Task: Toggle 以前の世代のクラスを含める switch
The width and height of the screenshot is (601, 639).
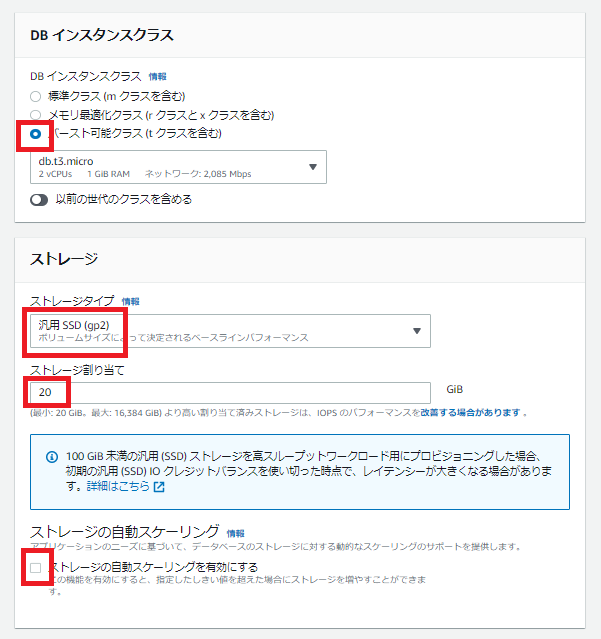Action: click(40, 199)
